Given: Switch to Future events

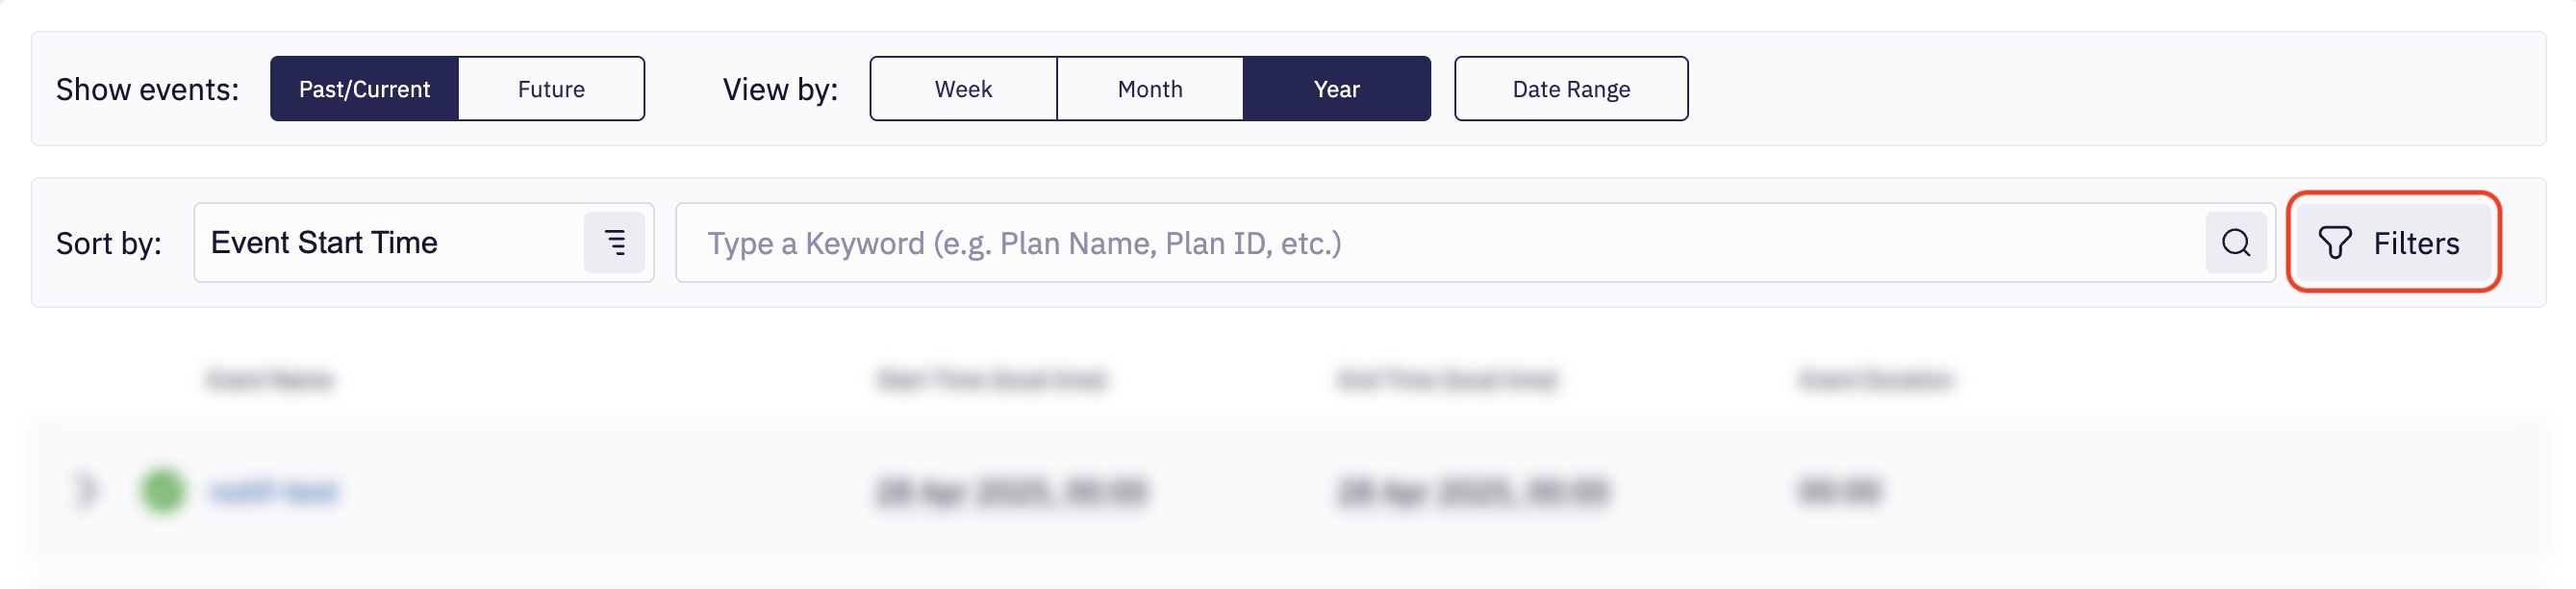Looking at the screenshot, I should coord(551,89).
